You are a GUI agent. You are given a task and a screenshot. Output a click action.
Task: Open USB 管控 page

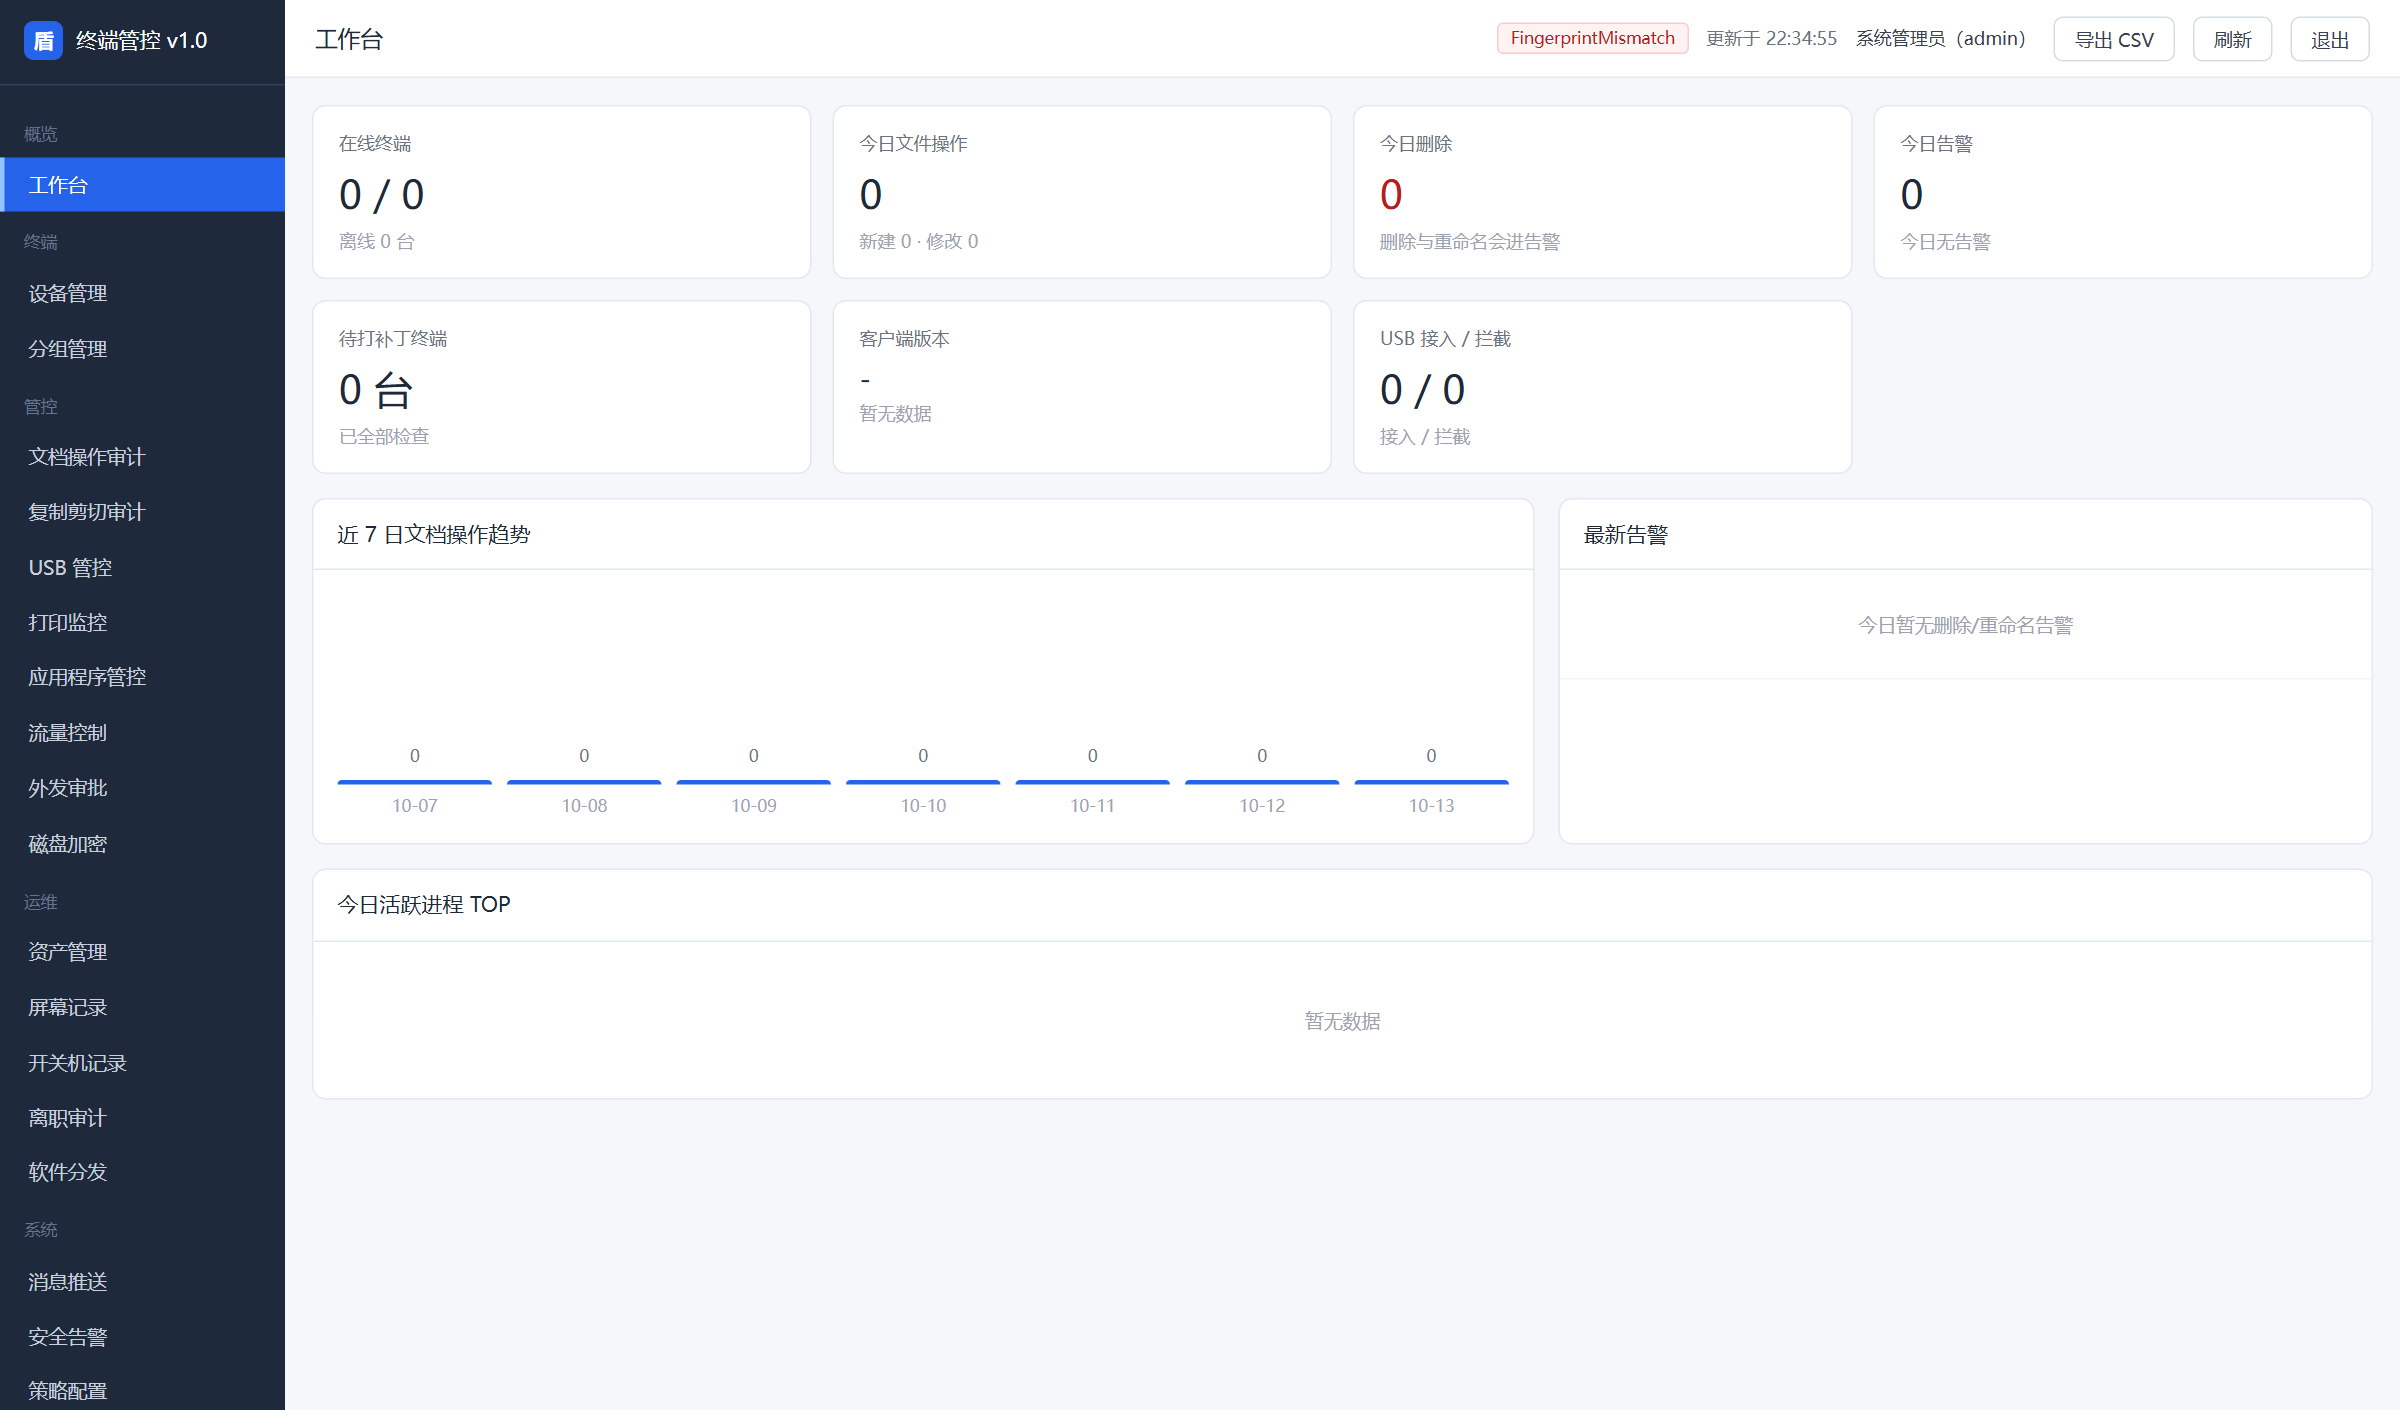pos(142,568)
